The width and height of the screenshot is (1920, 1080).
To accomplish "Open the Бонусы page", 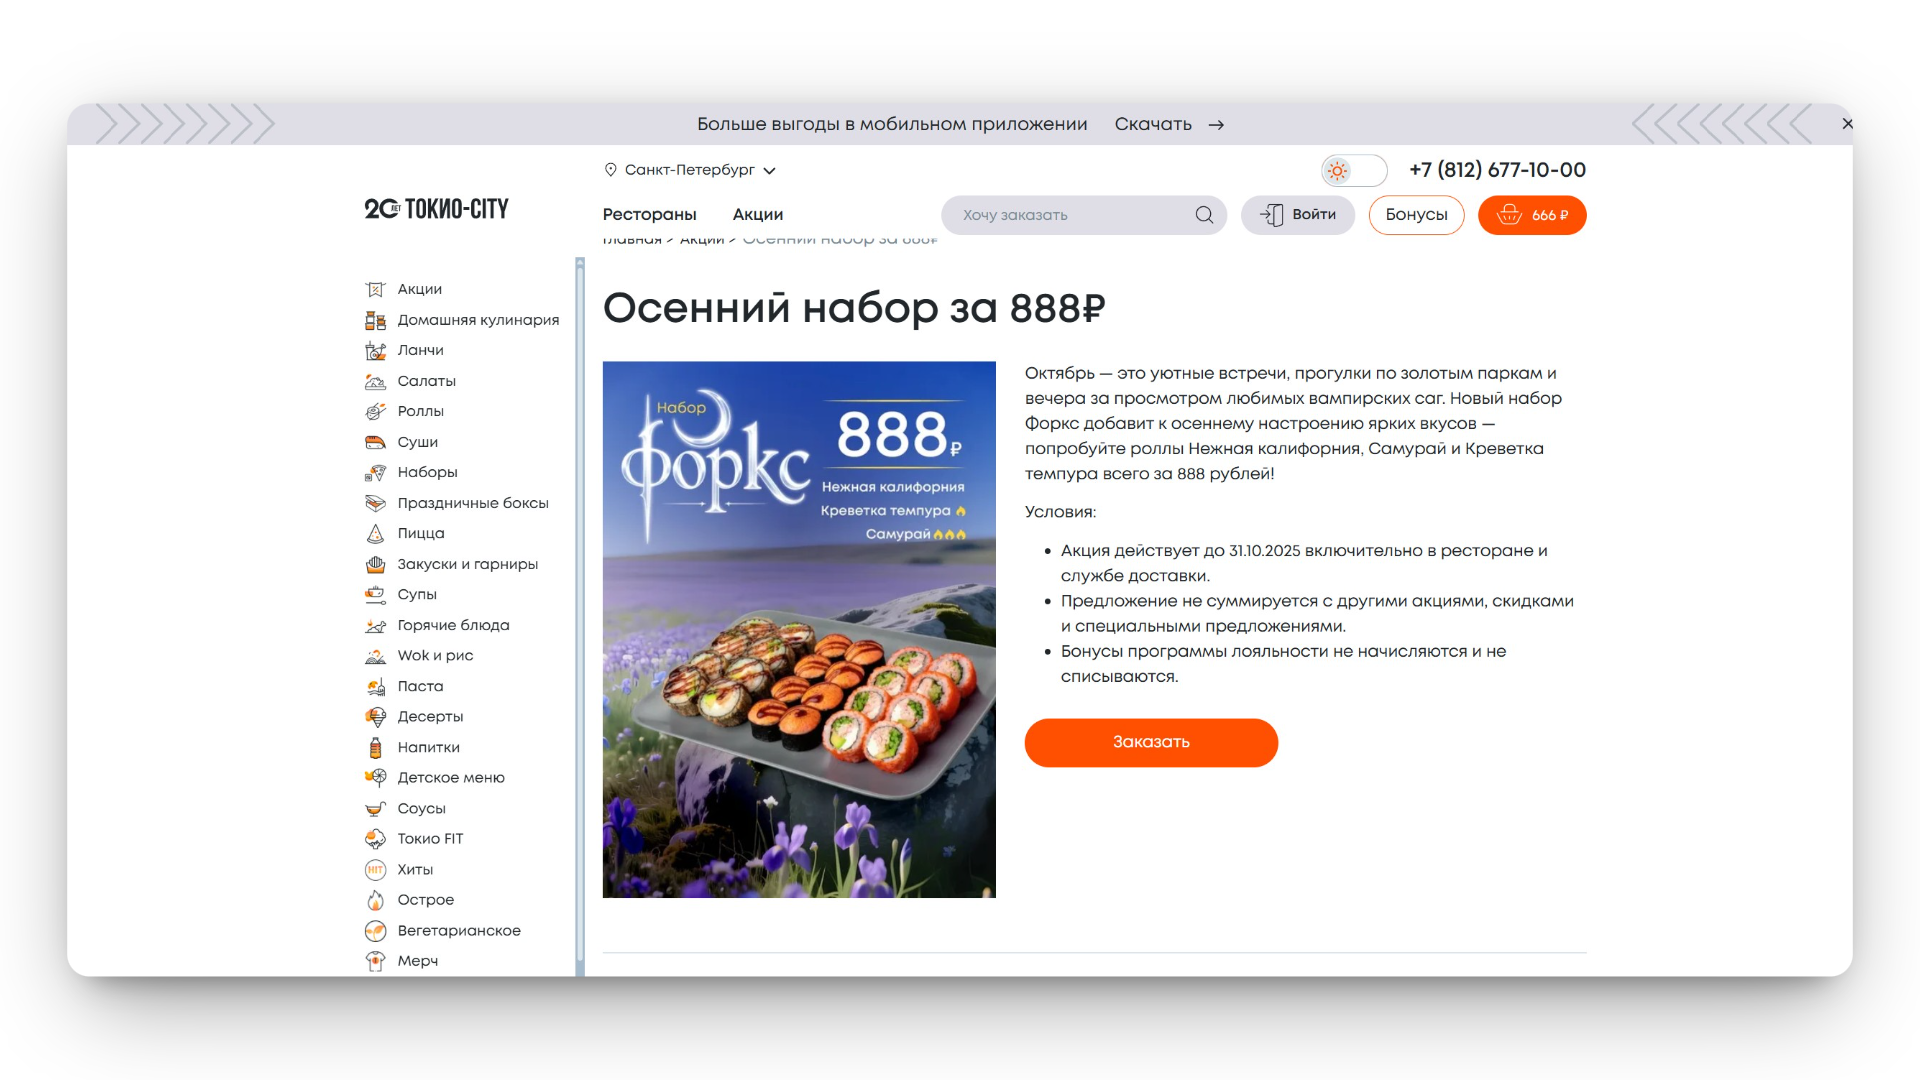I will tap(1416, 214).
